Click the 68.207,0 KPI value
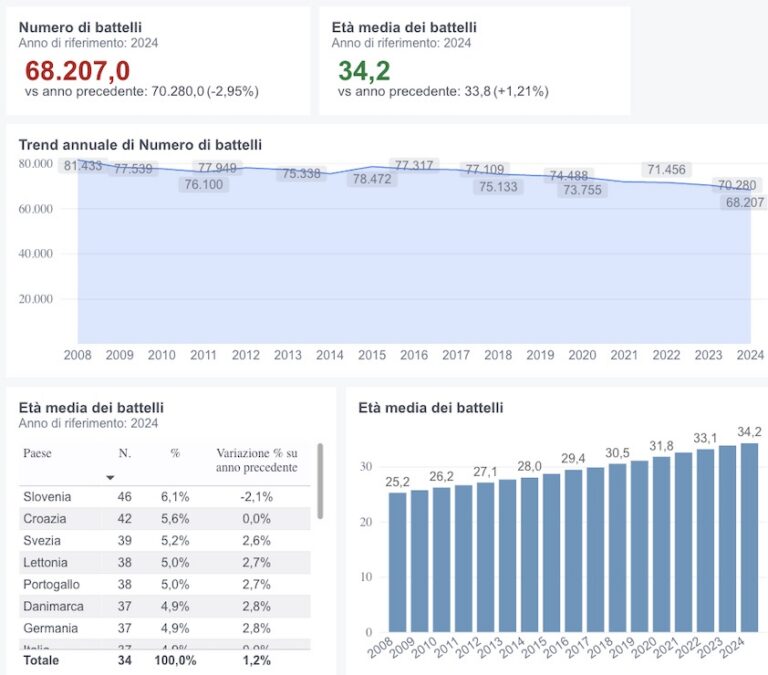Screen dimensions: 768x675 77,71
